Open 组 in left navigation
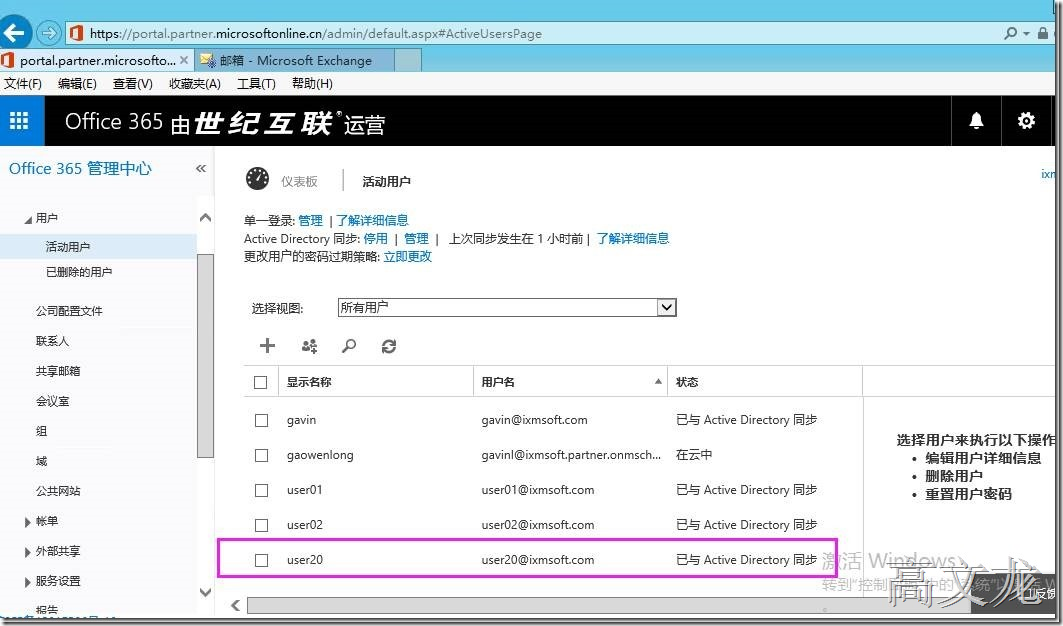The height and width of the screenshot is (626, 1063). click(x=41, y=431)
